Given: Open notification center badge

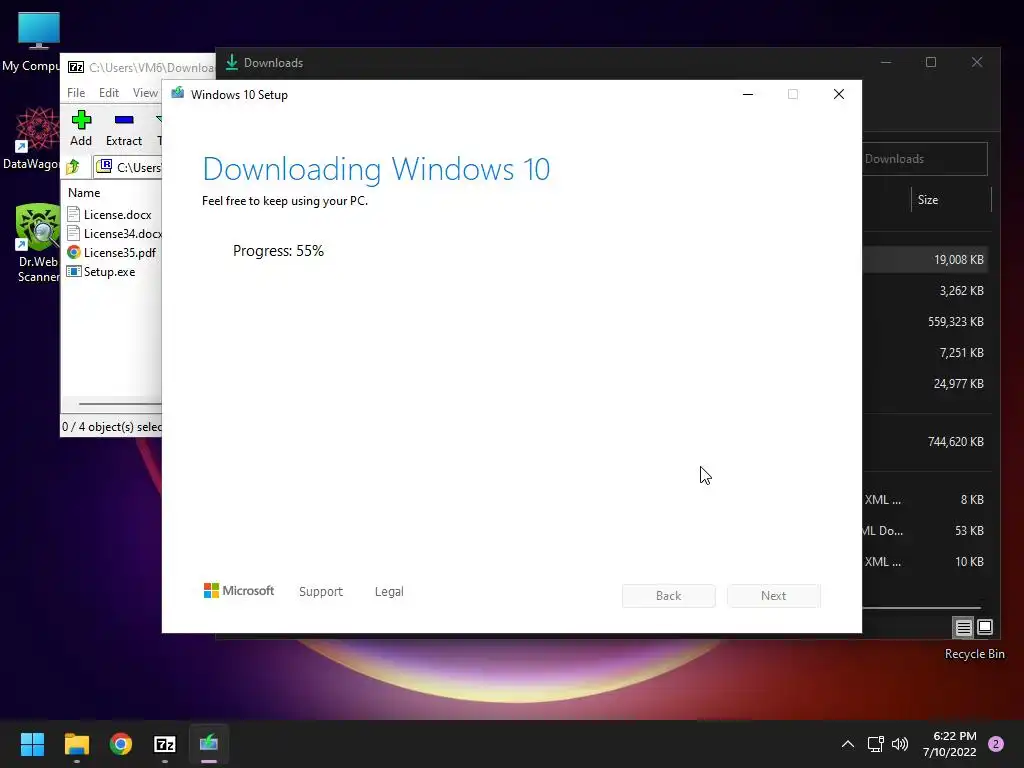Looking at the screenshot, I should [996, 744].
